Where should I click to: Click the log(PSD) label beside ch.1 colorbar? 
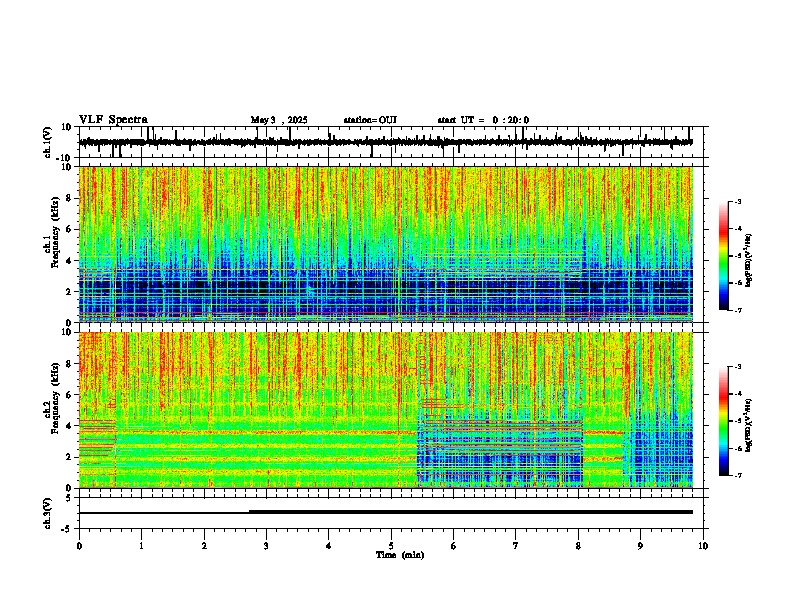(x=749, y=261)
